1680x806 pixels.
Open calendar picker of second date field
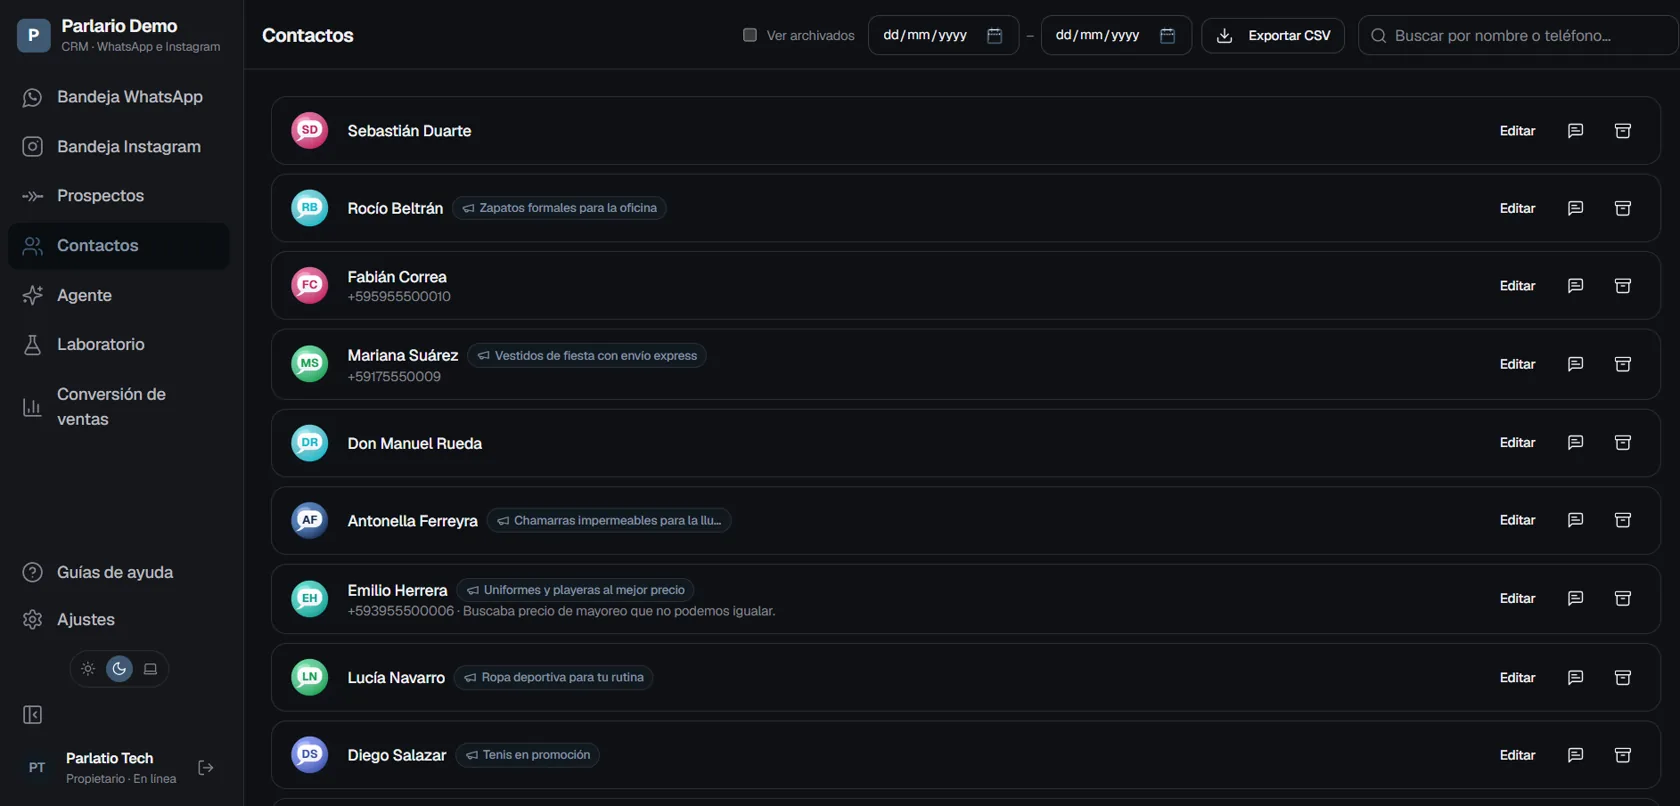pyautogui.click(x=1167, y=35)
